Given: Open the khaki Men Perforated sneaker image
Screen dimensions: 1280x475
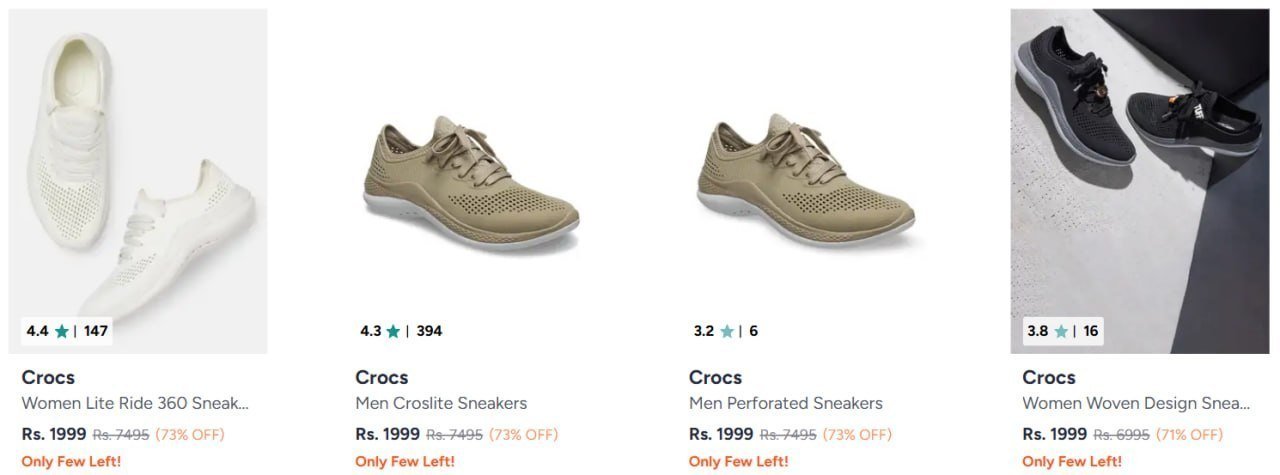Looking at the screenshot, I should point(805,181).
